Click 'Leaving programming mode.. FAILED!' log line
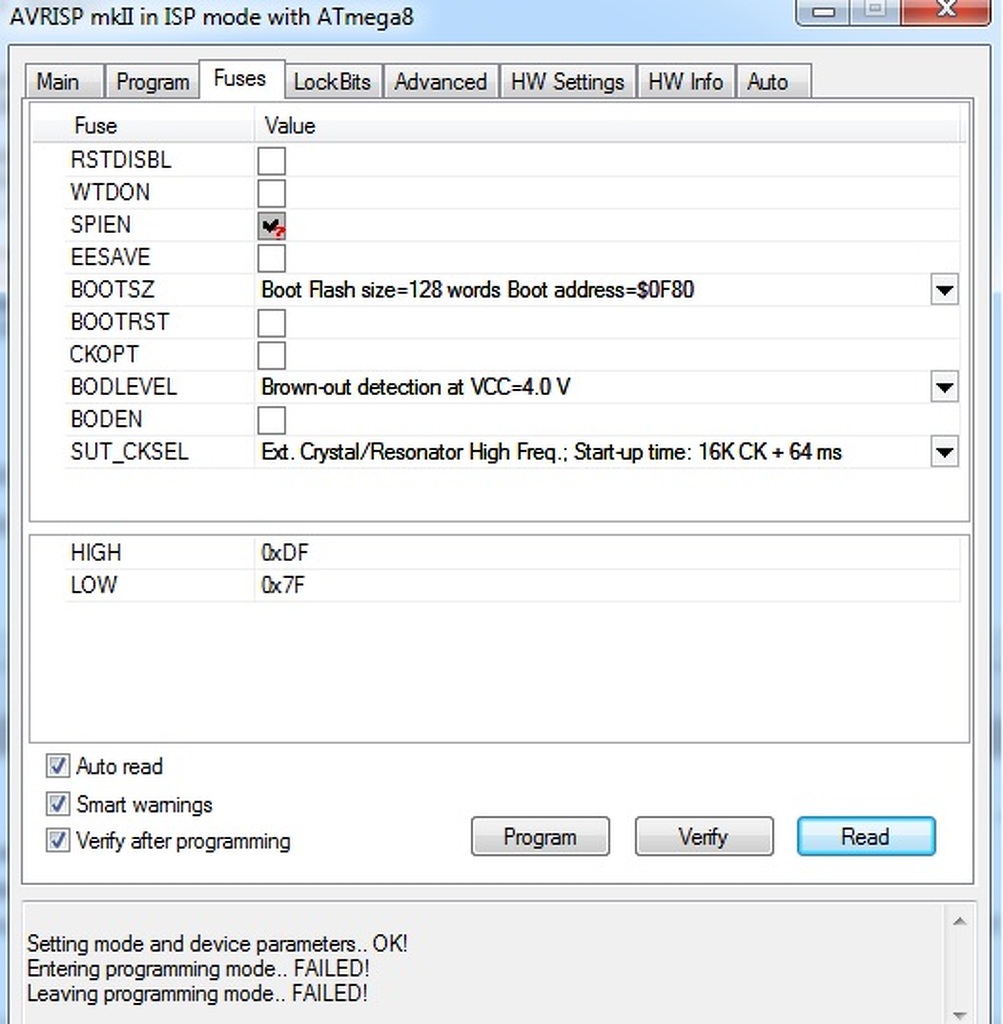The image size is (1003, 1024). (197, 993)
